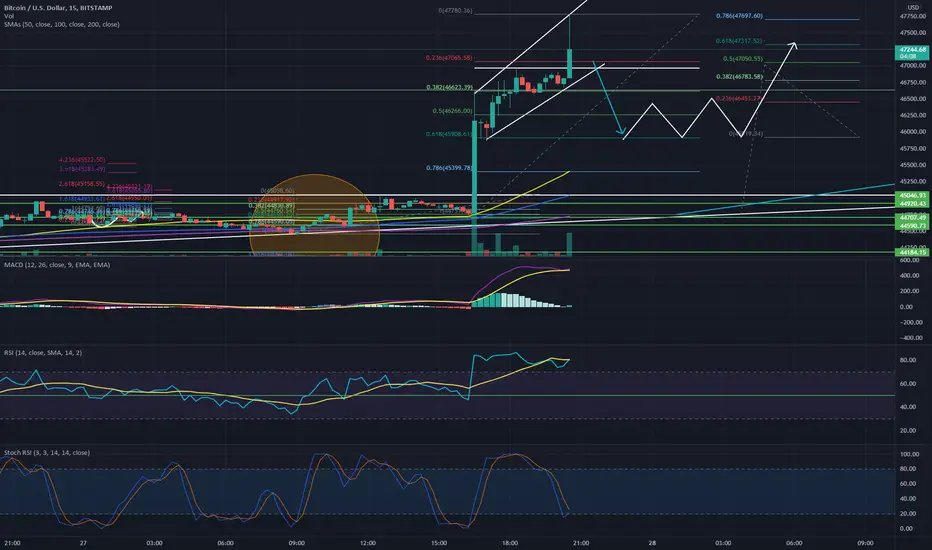Select the SMAs (50, 100, 200) indicator legend
Viewport: 932px width, 550px height.
point(62,24)
